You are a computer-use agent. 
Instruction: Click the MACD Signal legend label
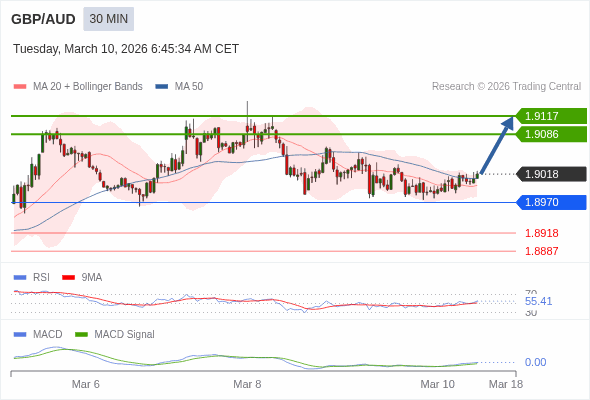125,335
